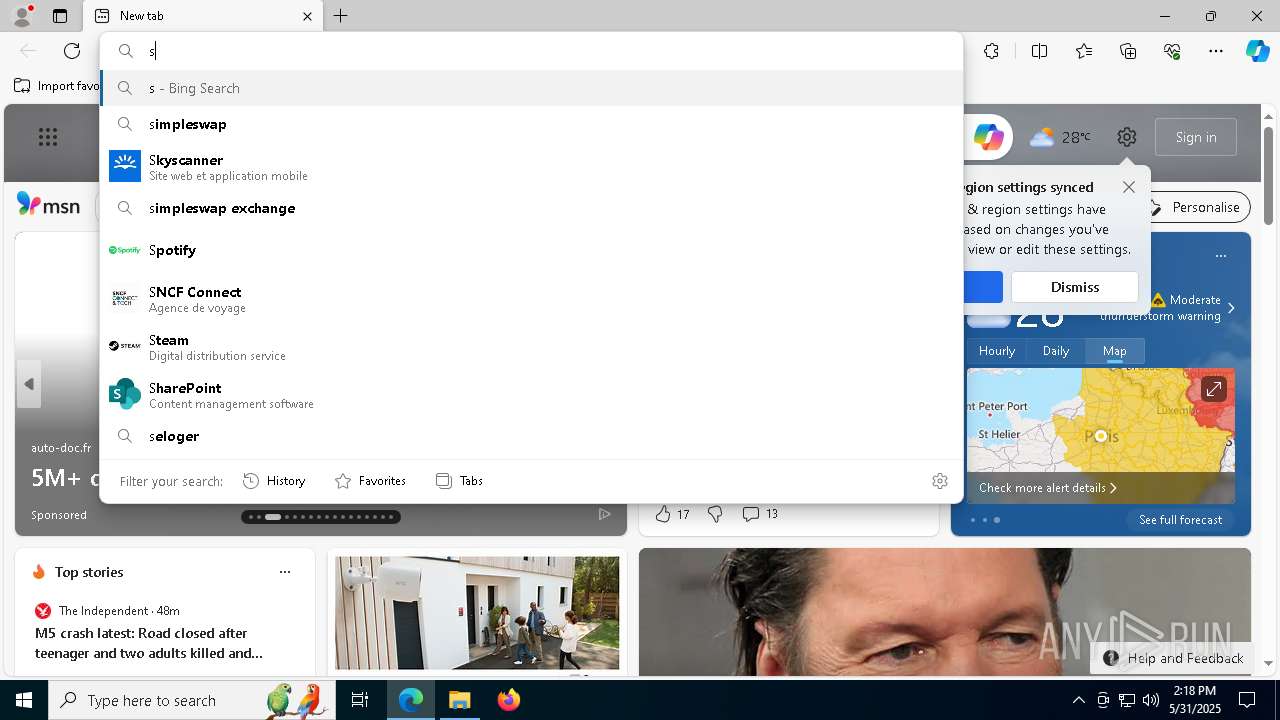Open Help and Feedback button
The width and height of the screenshot is (1280, 720).
pos(1173,658)
